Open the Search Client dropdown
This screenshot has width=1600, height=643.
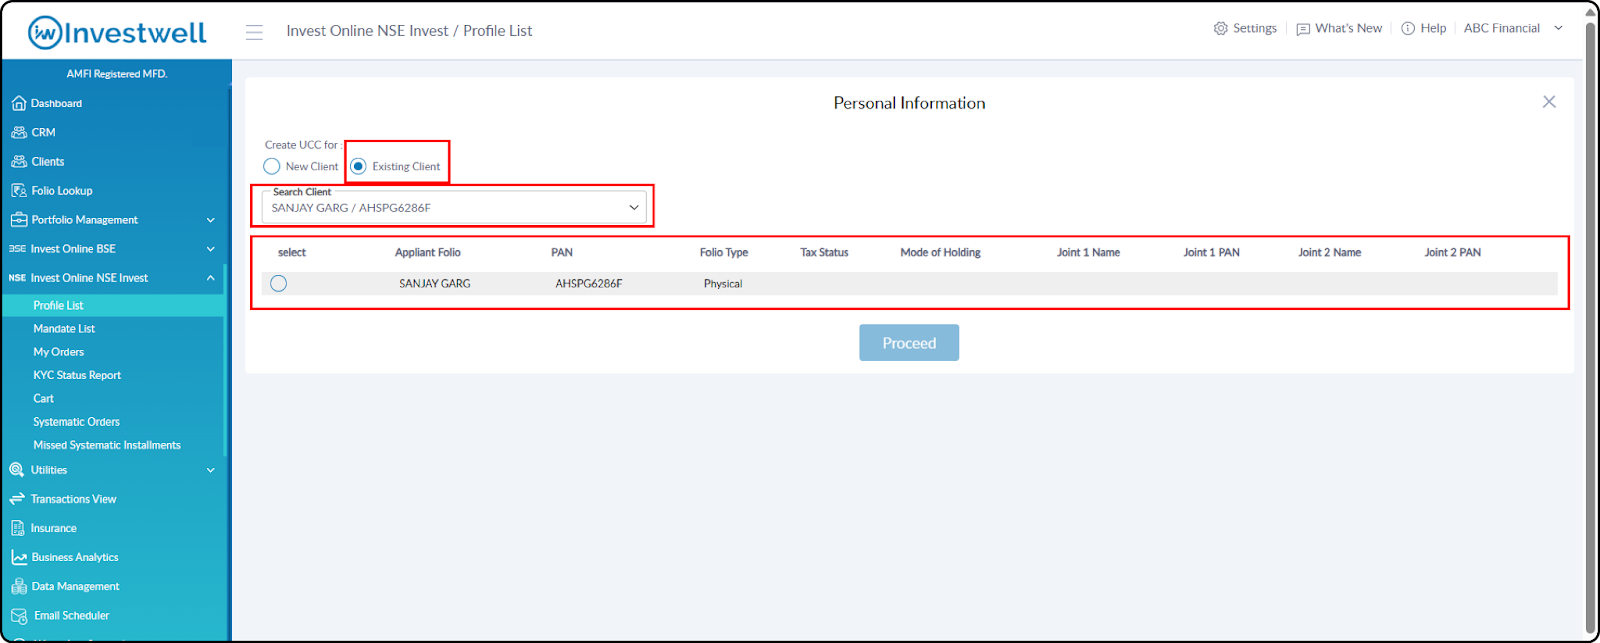pos(454,207)
